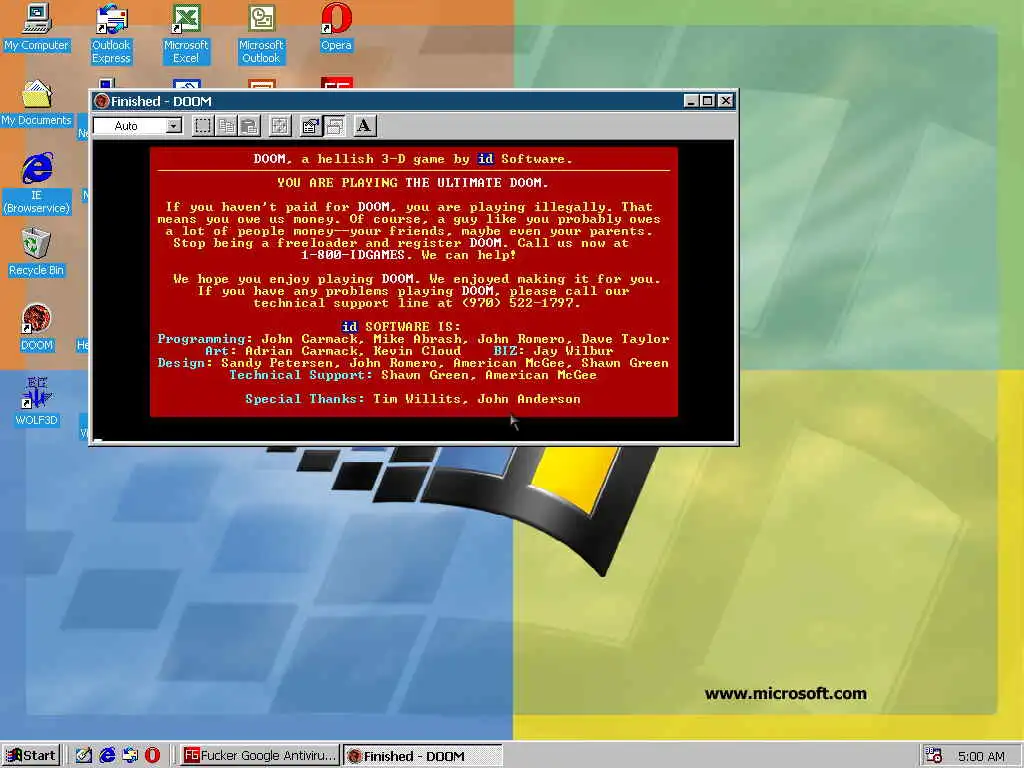Click the Finished - DOOM title bar text
This screenshot has height=768, width=1024.
click(161, 101)
